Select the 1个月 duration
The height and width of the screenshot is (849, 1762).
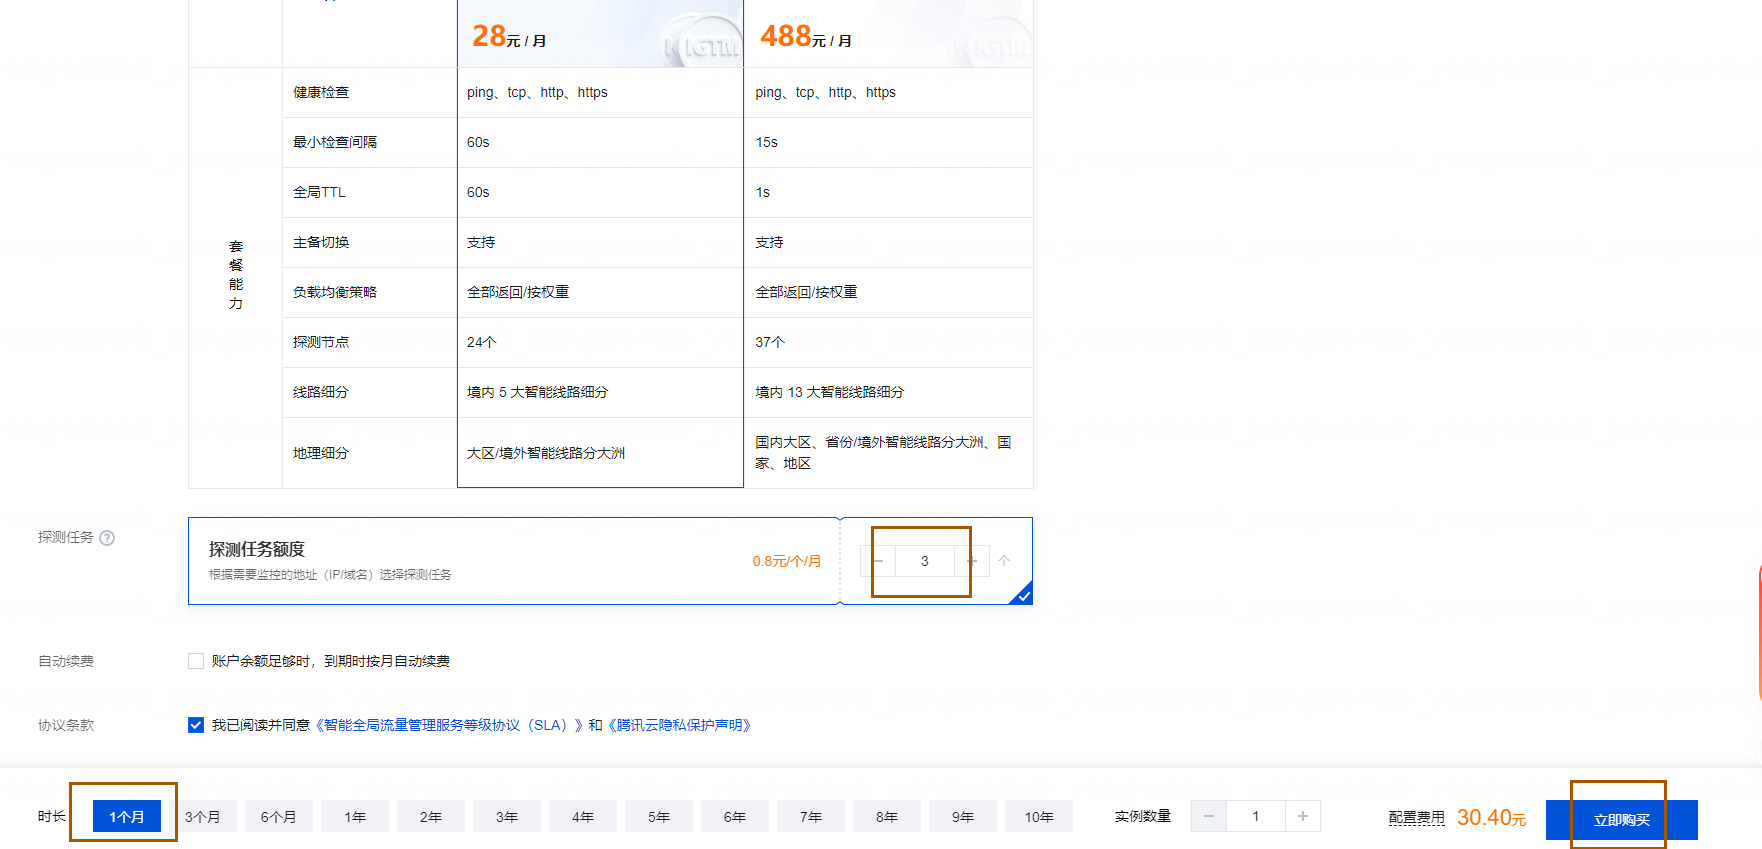point(127,817)
